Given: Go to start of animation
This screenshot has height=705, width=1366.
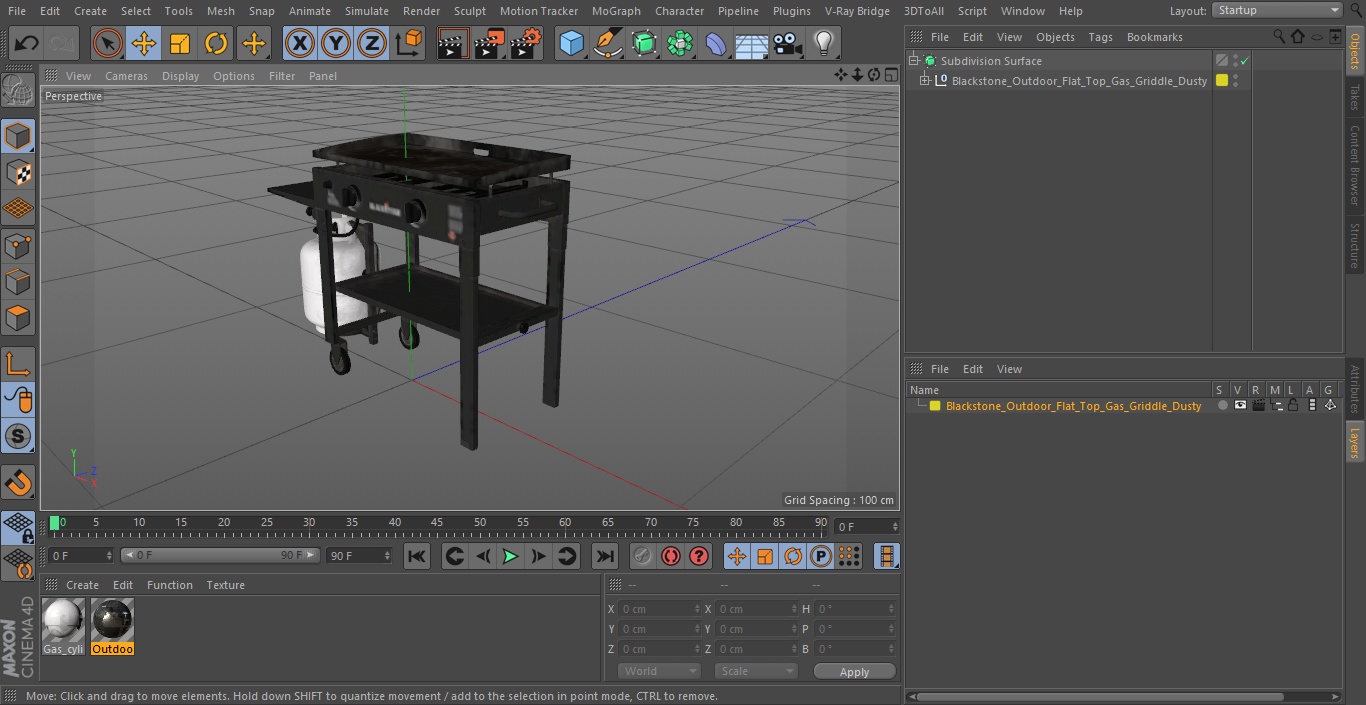Looking at the screenshot, I should click(x=417, y=556).
